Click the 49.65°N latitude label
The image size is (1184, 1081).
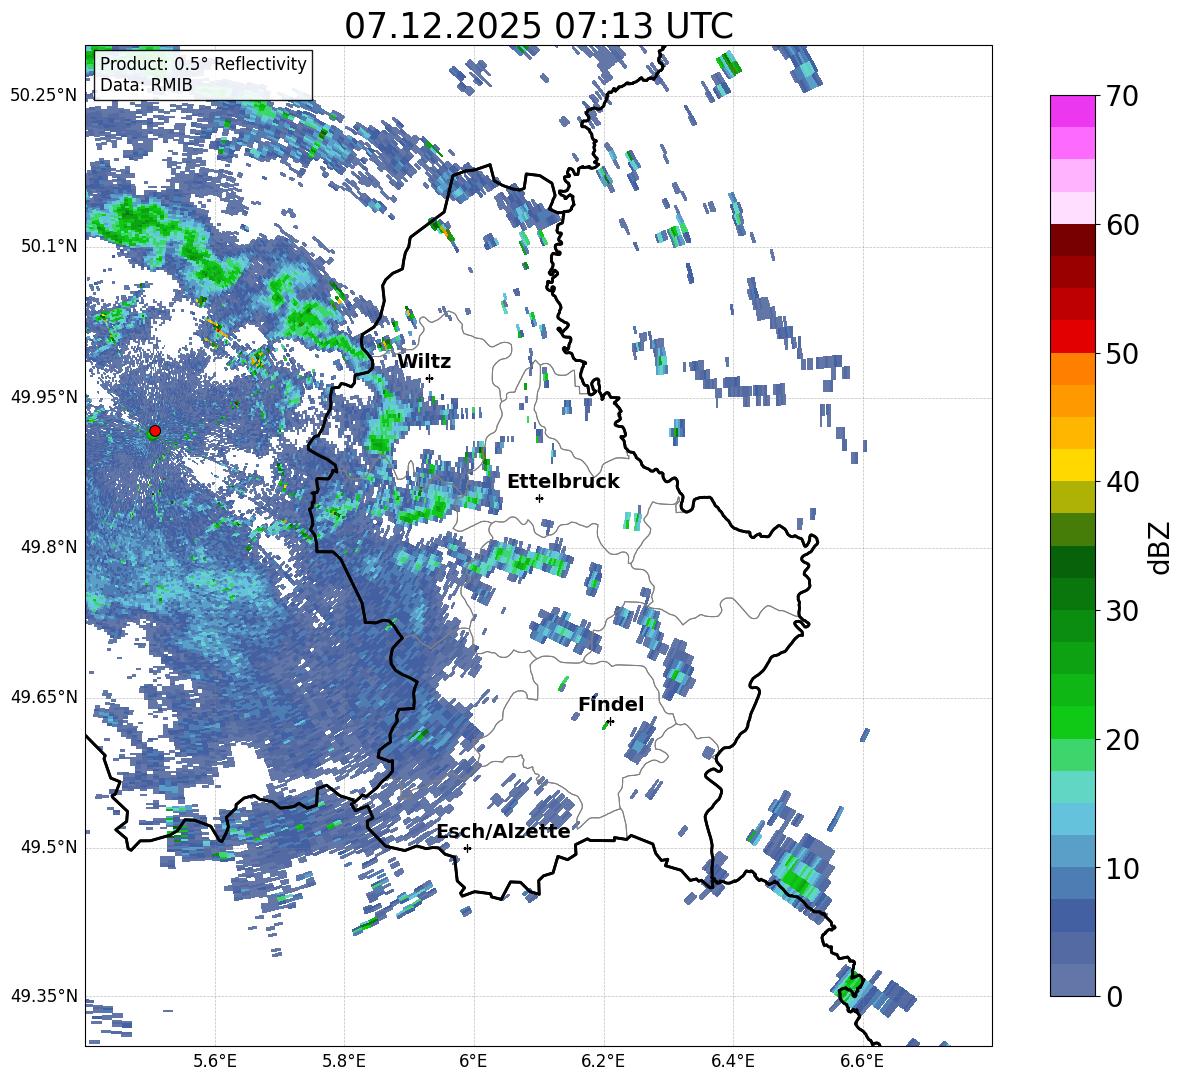[x=44, y=697]
